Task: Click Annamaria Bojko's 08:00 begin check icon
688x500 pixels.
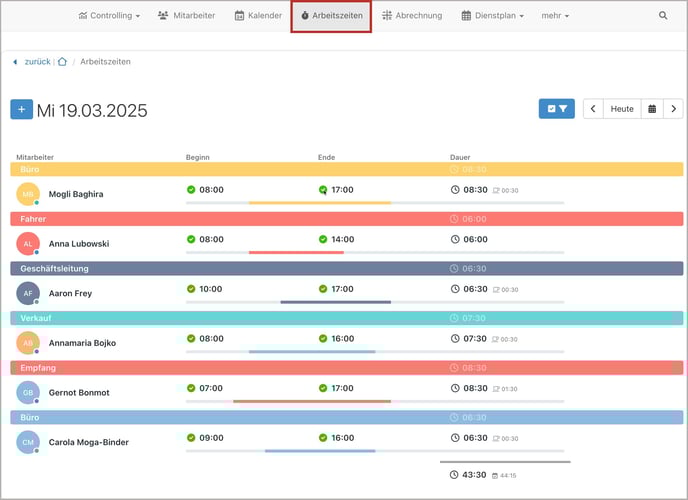Action: pyautogui.click(x=191, y=338)
